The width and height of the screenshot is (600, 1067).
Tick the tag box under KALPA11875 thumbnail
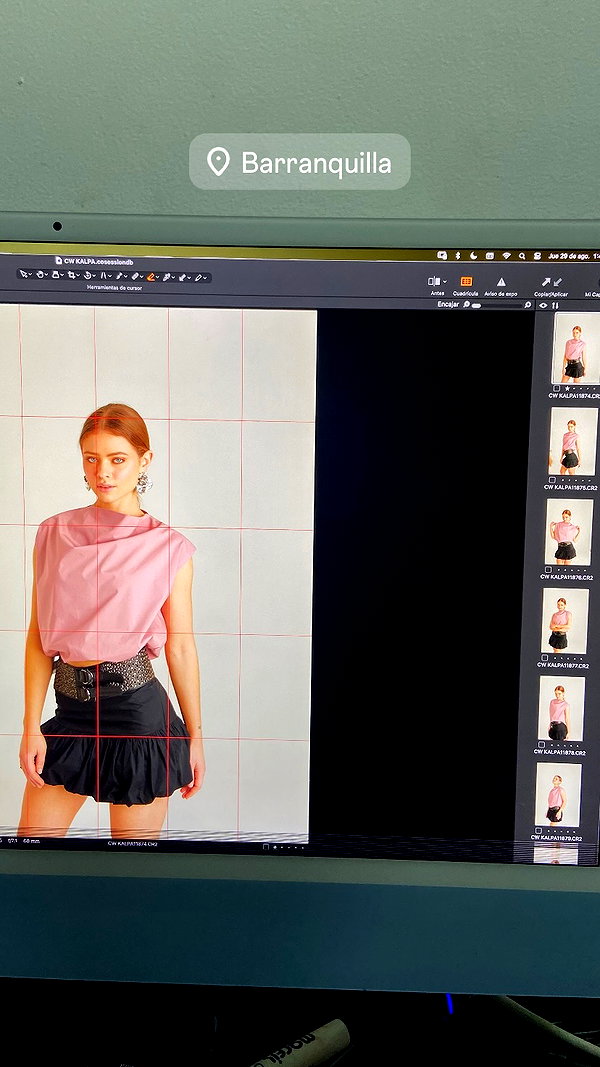click(552, 479)
